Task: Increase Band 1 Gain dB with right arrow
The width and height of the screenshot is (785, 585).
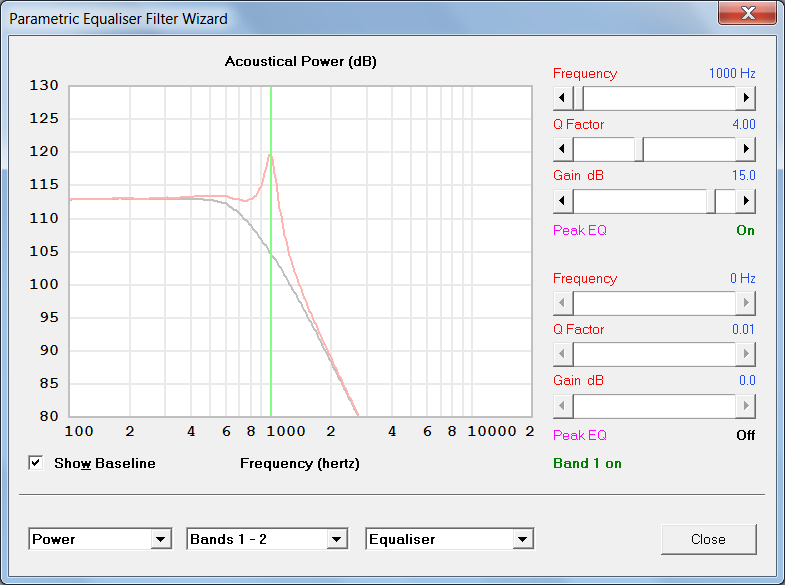Action: pos(745,201)
